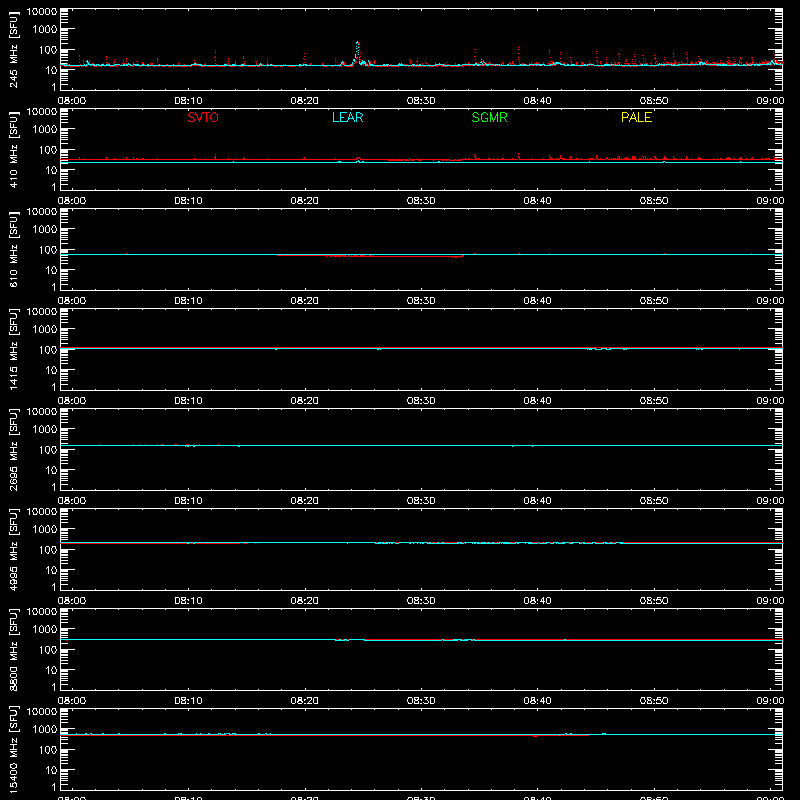This screenshot has height=800, width=800.
Task: Click 08:30 tick label under 2695 MHz plot
Action: point(421,501)
